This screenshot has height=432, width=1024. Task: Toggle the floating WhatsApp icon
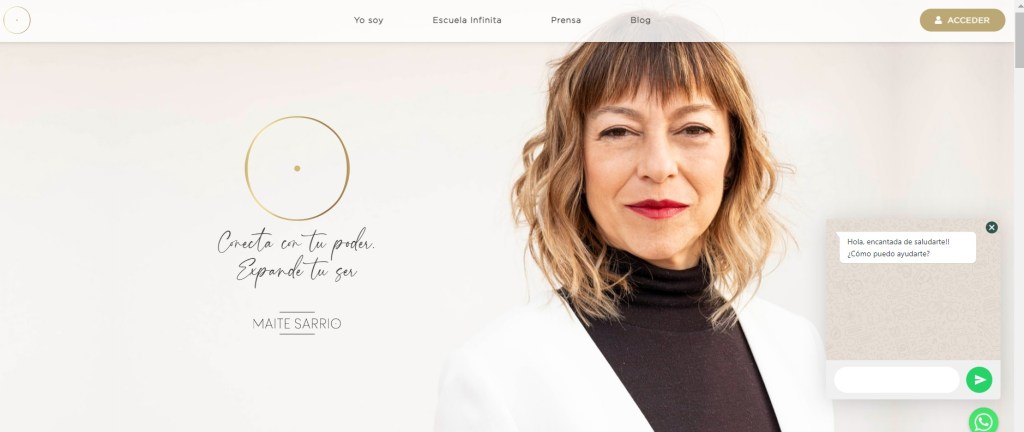coord(984,421)
